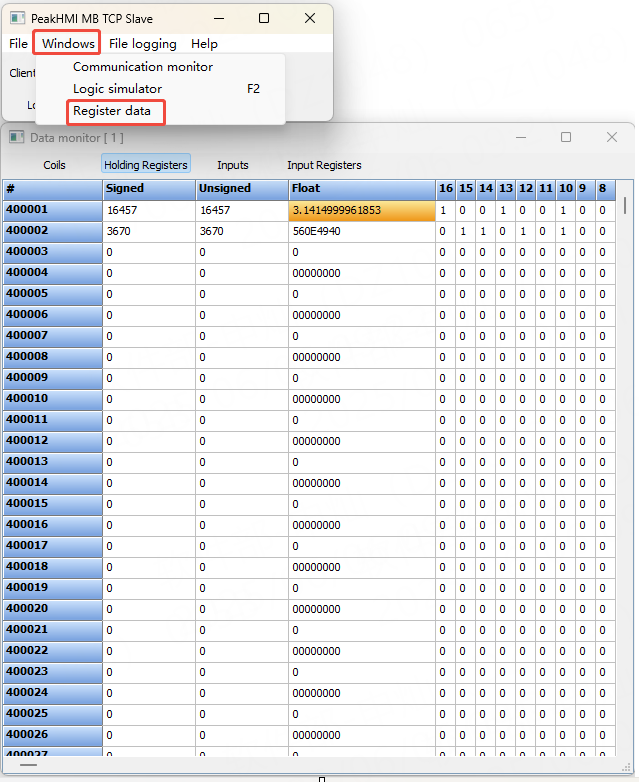Maximize the Data monitor window
Viewport: 639px width, 782px height.
point(566,137)
